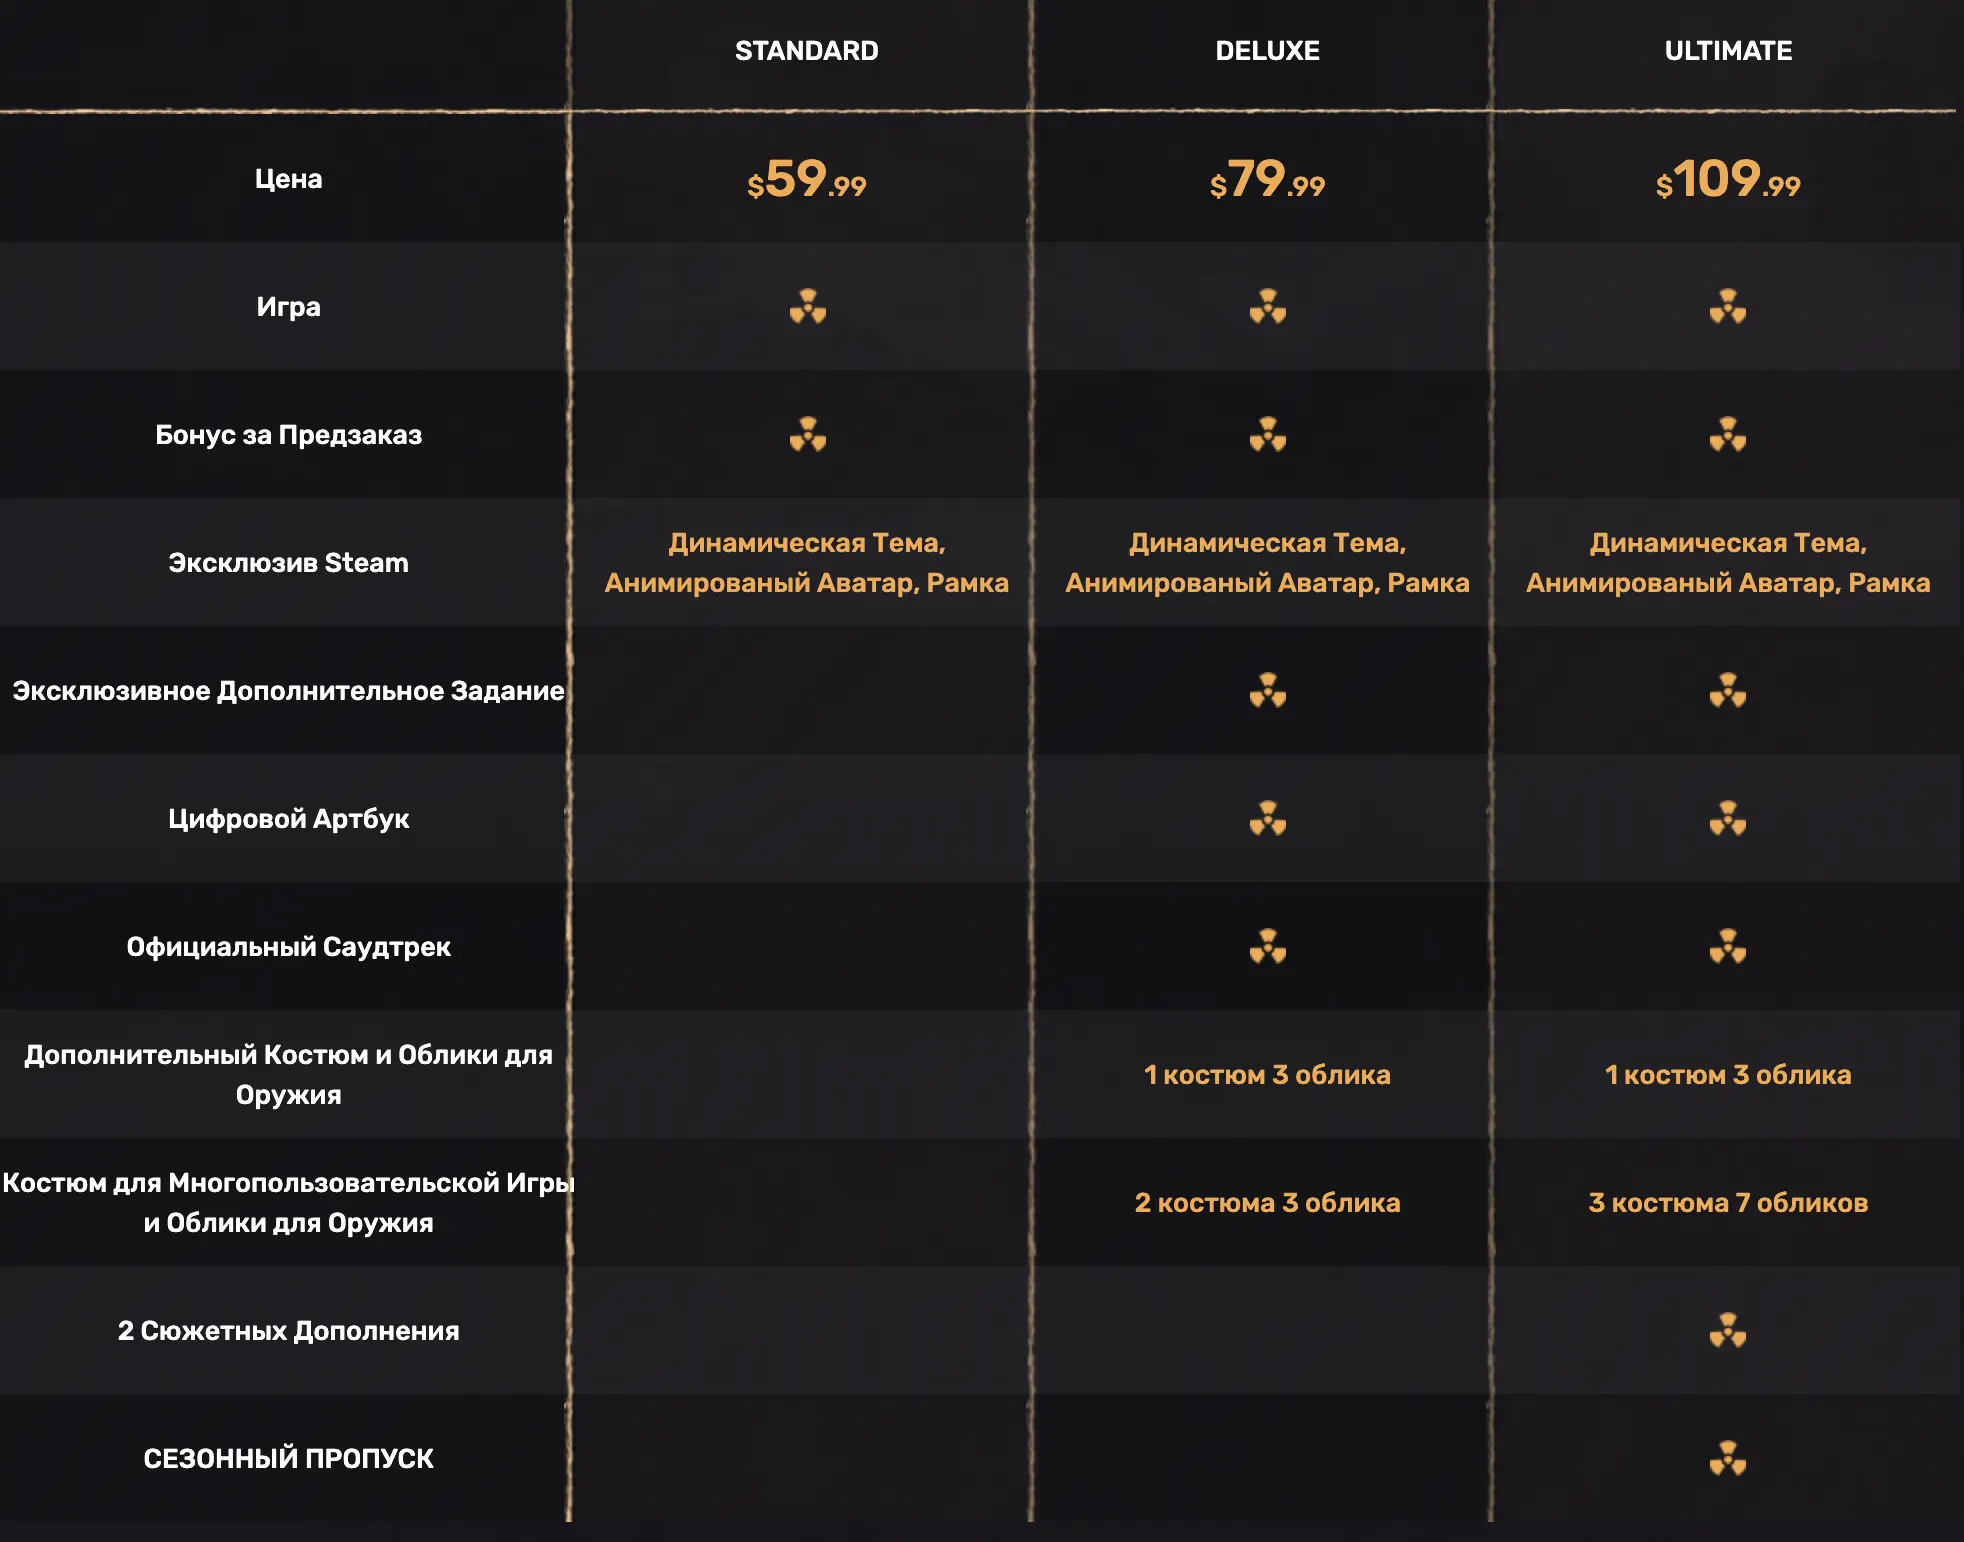The image size is (1964, 1542).
Task: Click the Deluxe icon for Эксклюзивное Дополнительное Задание
Action: [1267, 690]
